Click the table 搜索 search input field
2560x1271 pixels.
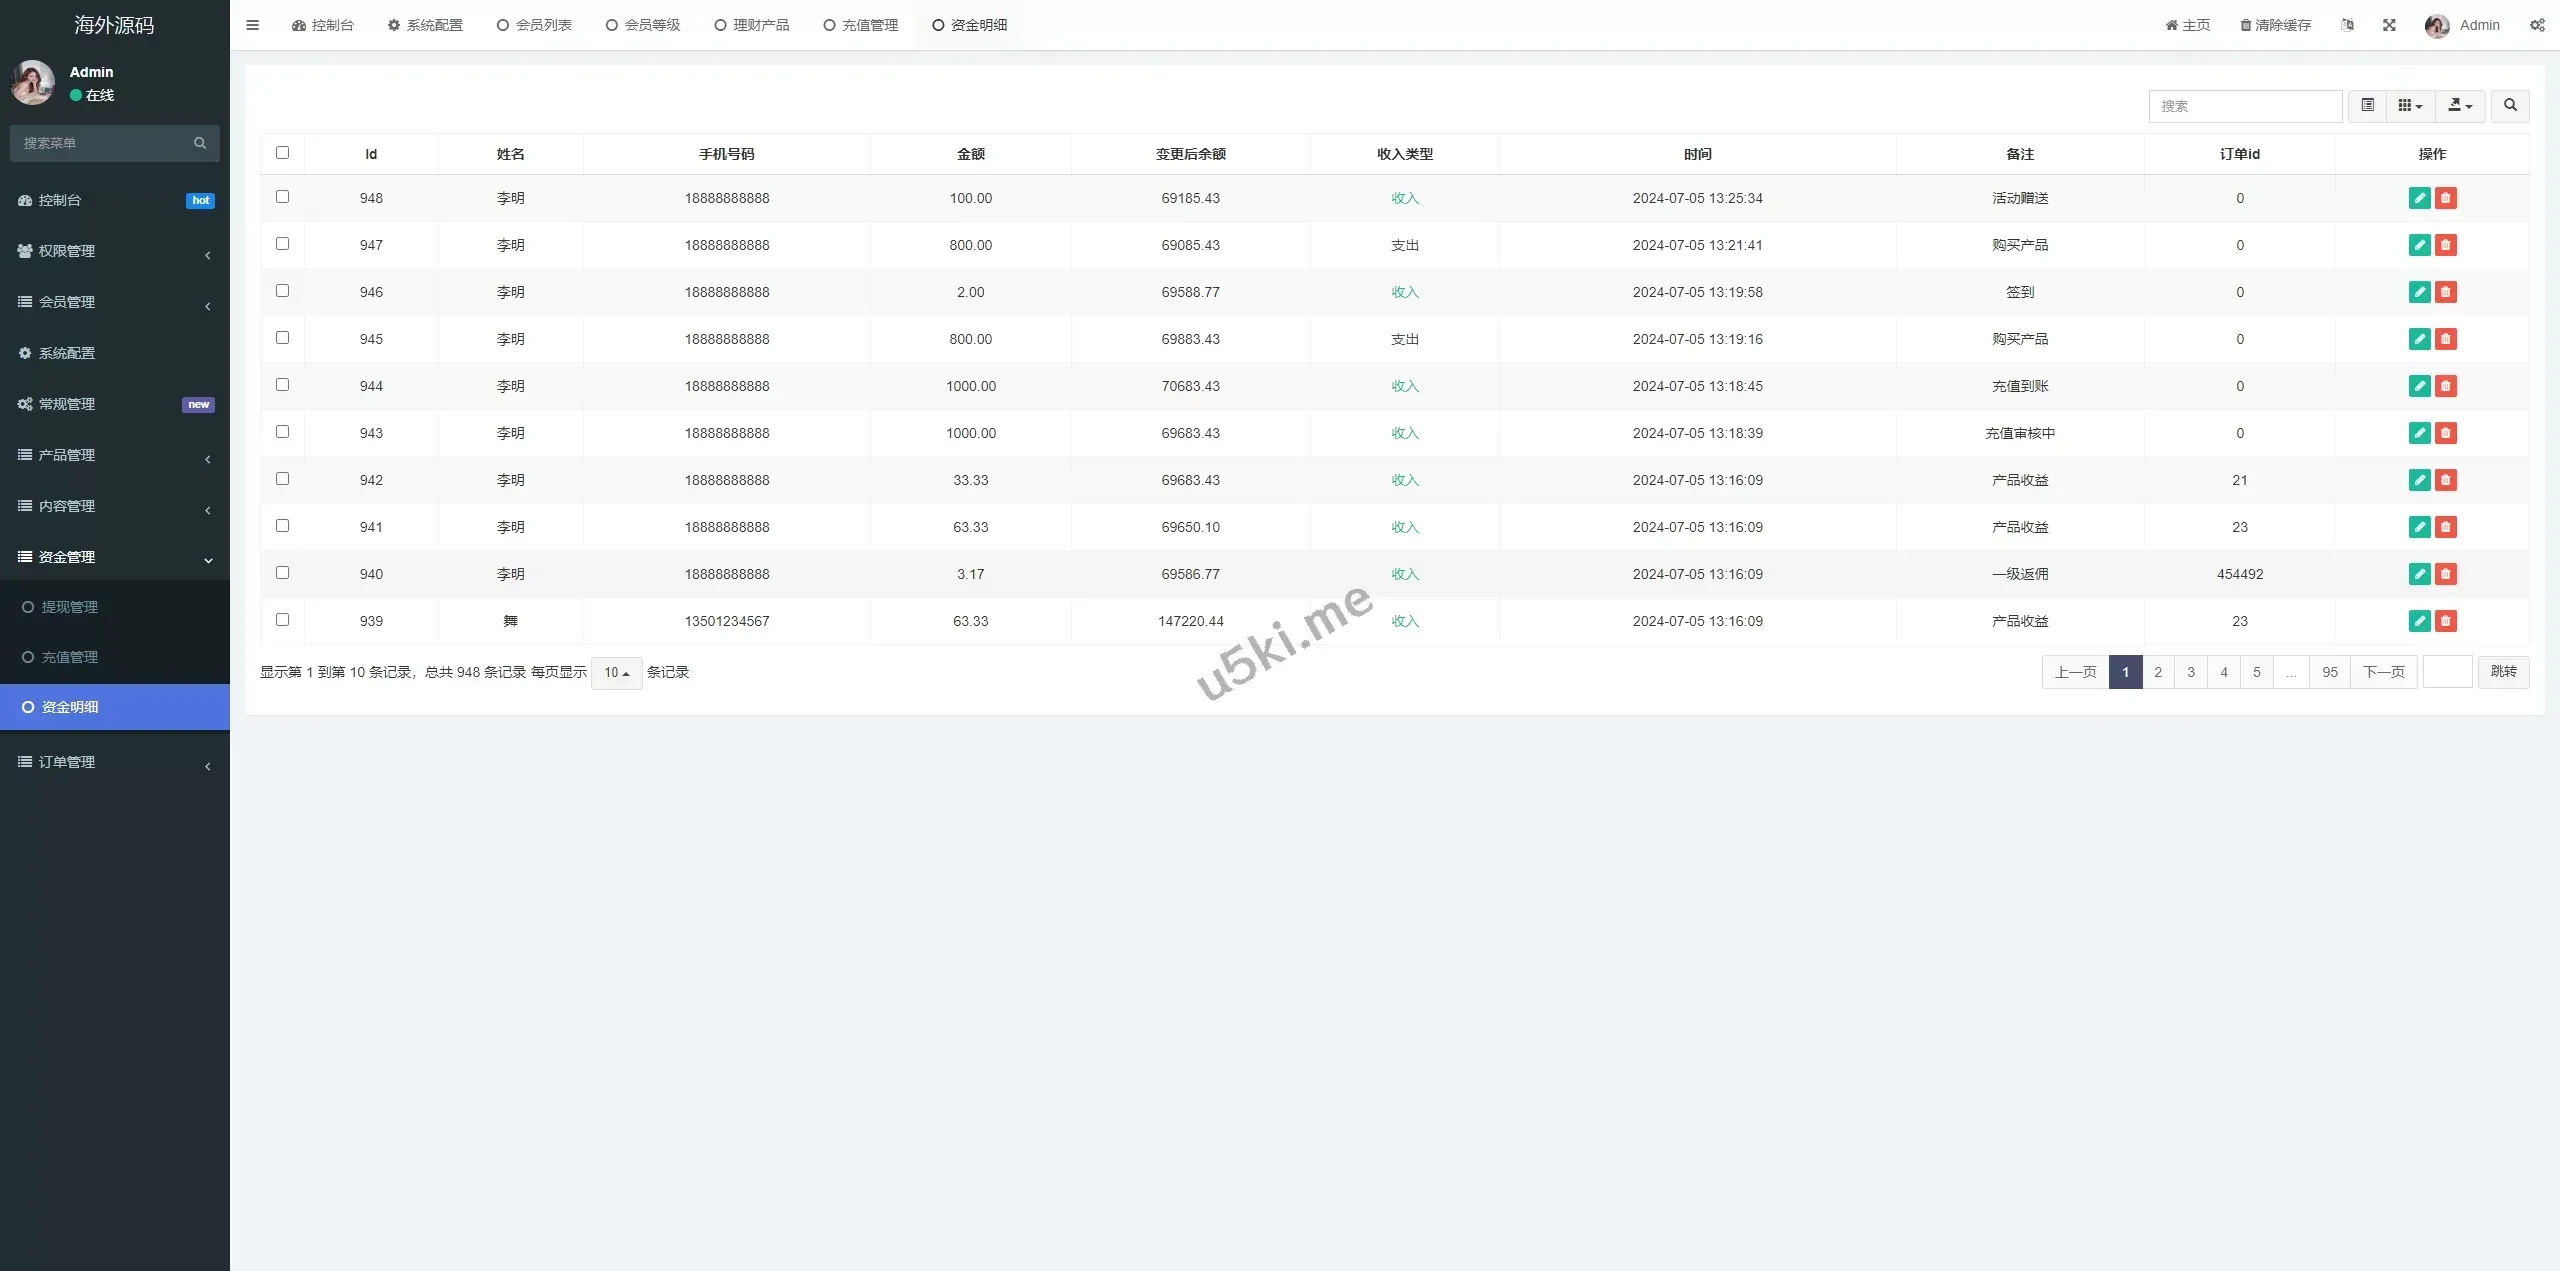pyautogui.click(x=2244, y=106)
